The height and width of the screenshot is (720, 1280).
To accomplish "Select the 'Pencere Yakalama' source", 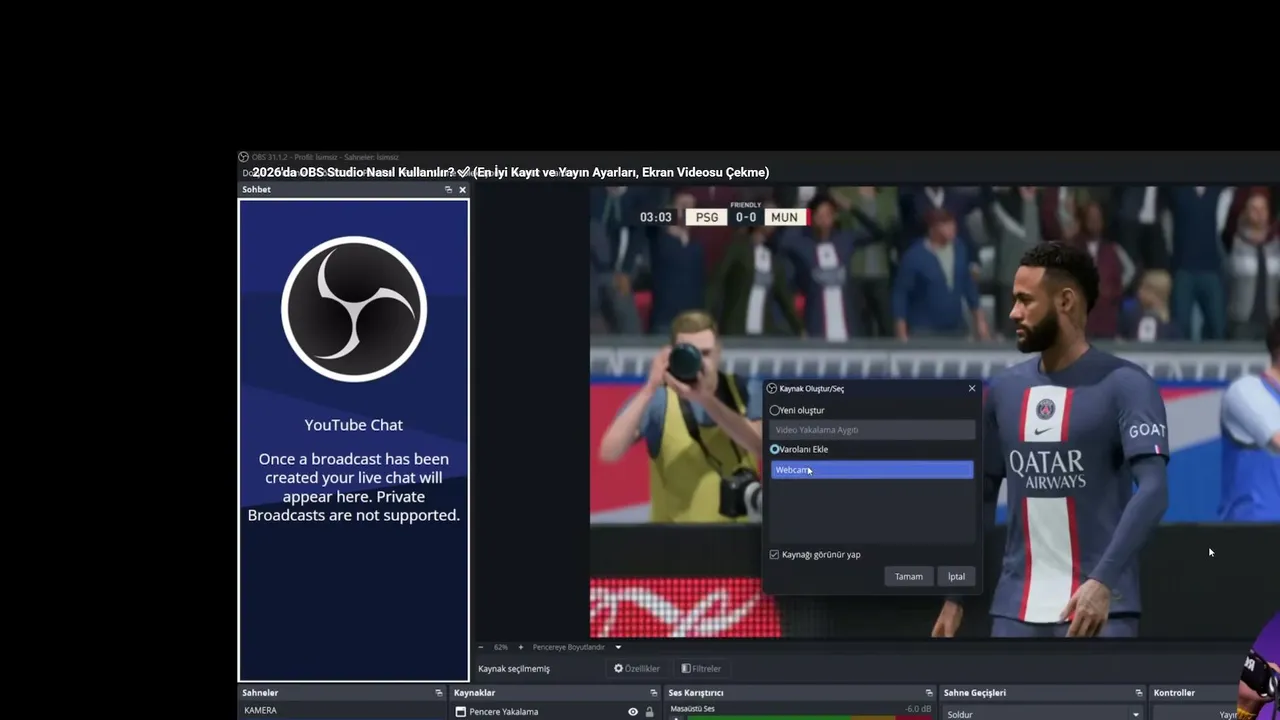I will [x=504, y=712].
